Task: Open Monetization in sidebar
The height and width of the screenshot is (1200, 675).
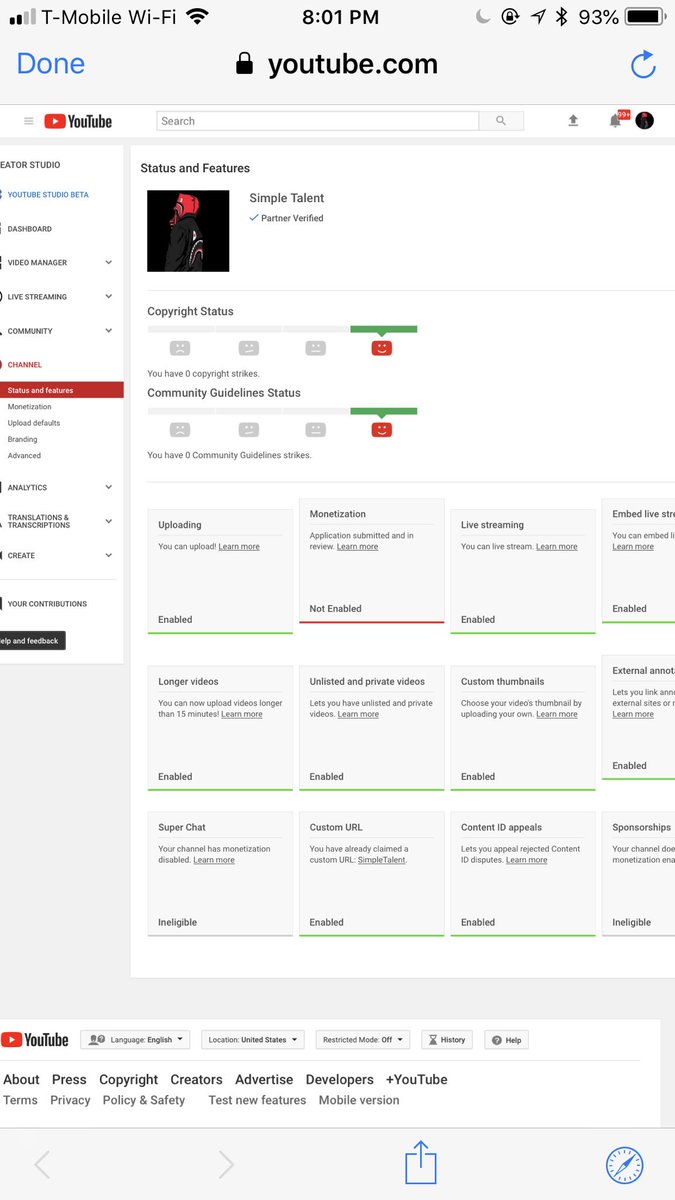Action: pos(29,407)
